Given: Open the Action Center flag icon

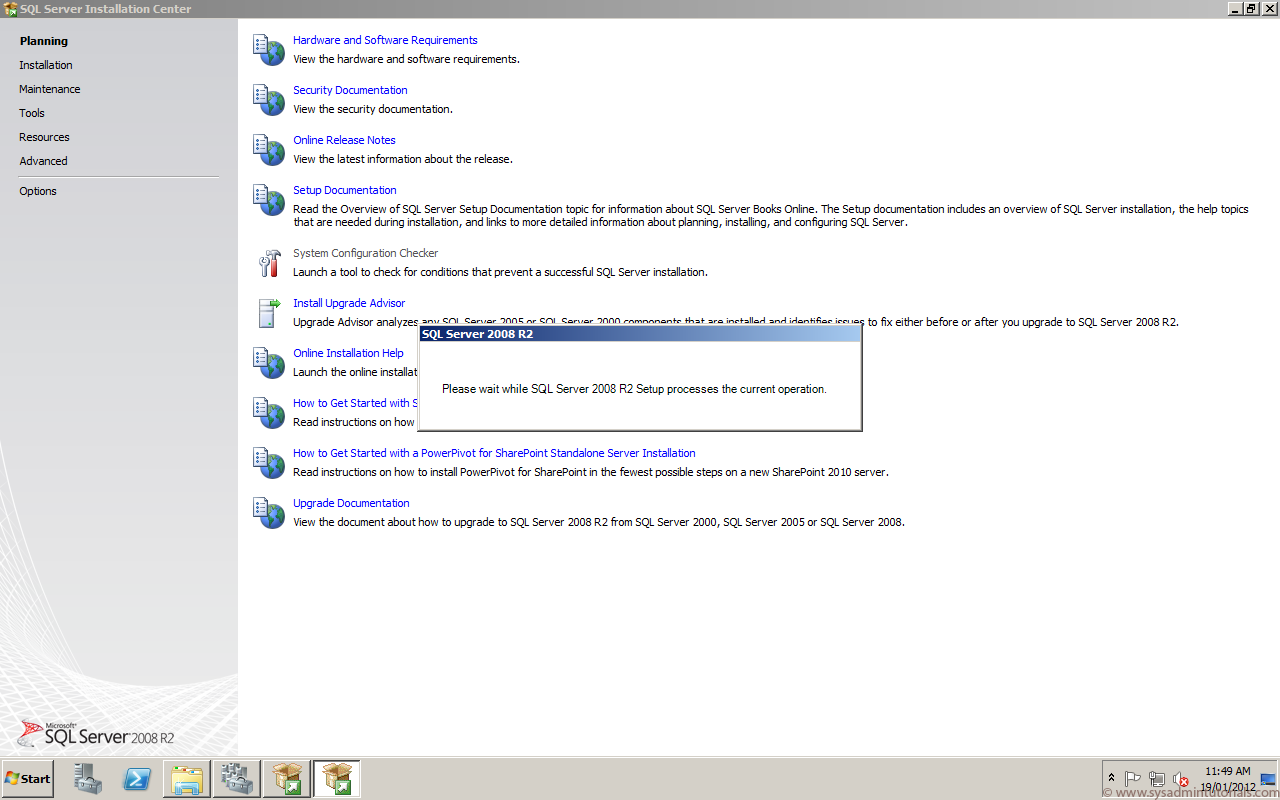Looking at the screenshot, I should (x=1133, y=779).
